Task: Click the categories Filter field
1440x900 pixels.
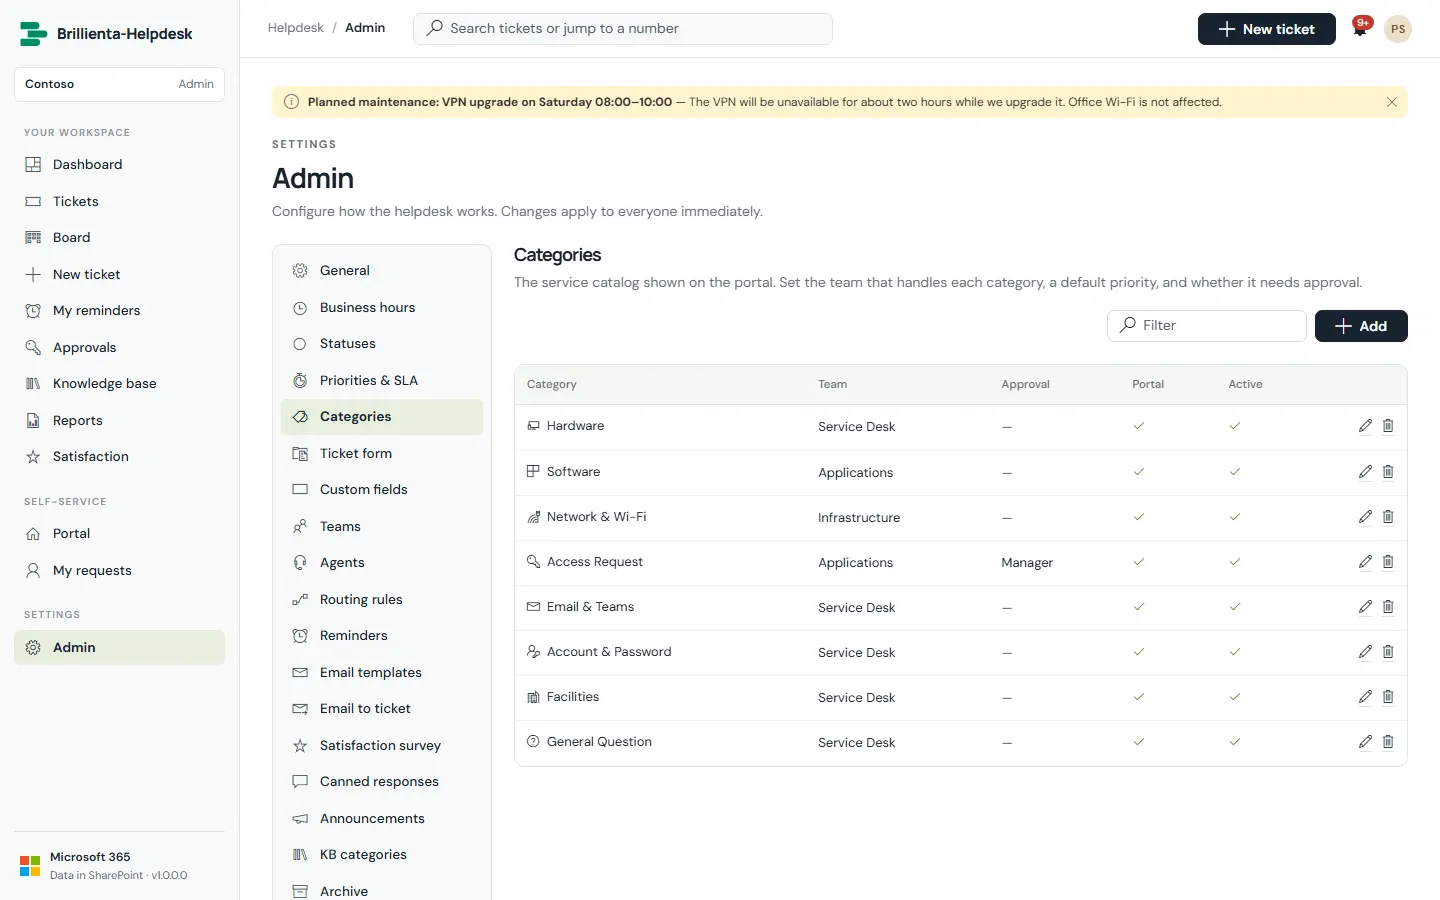Action: tap(1207, 326)
